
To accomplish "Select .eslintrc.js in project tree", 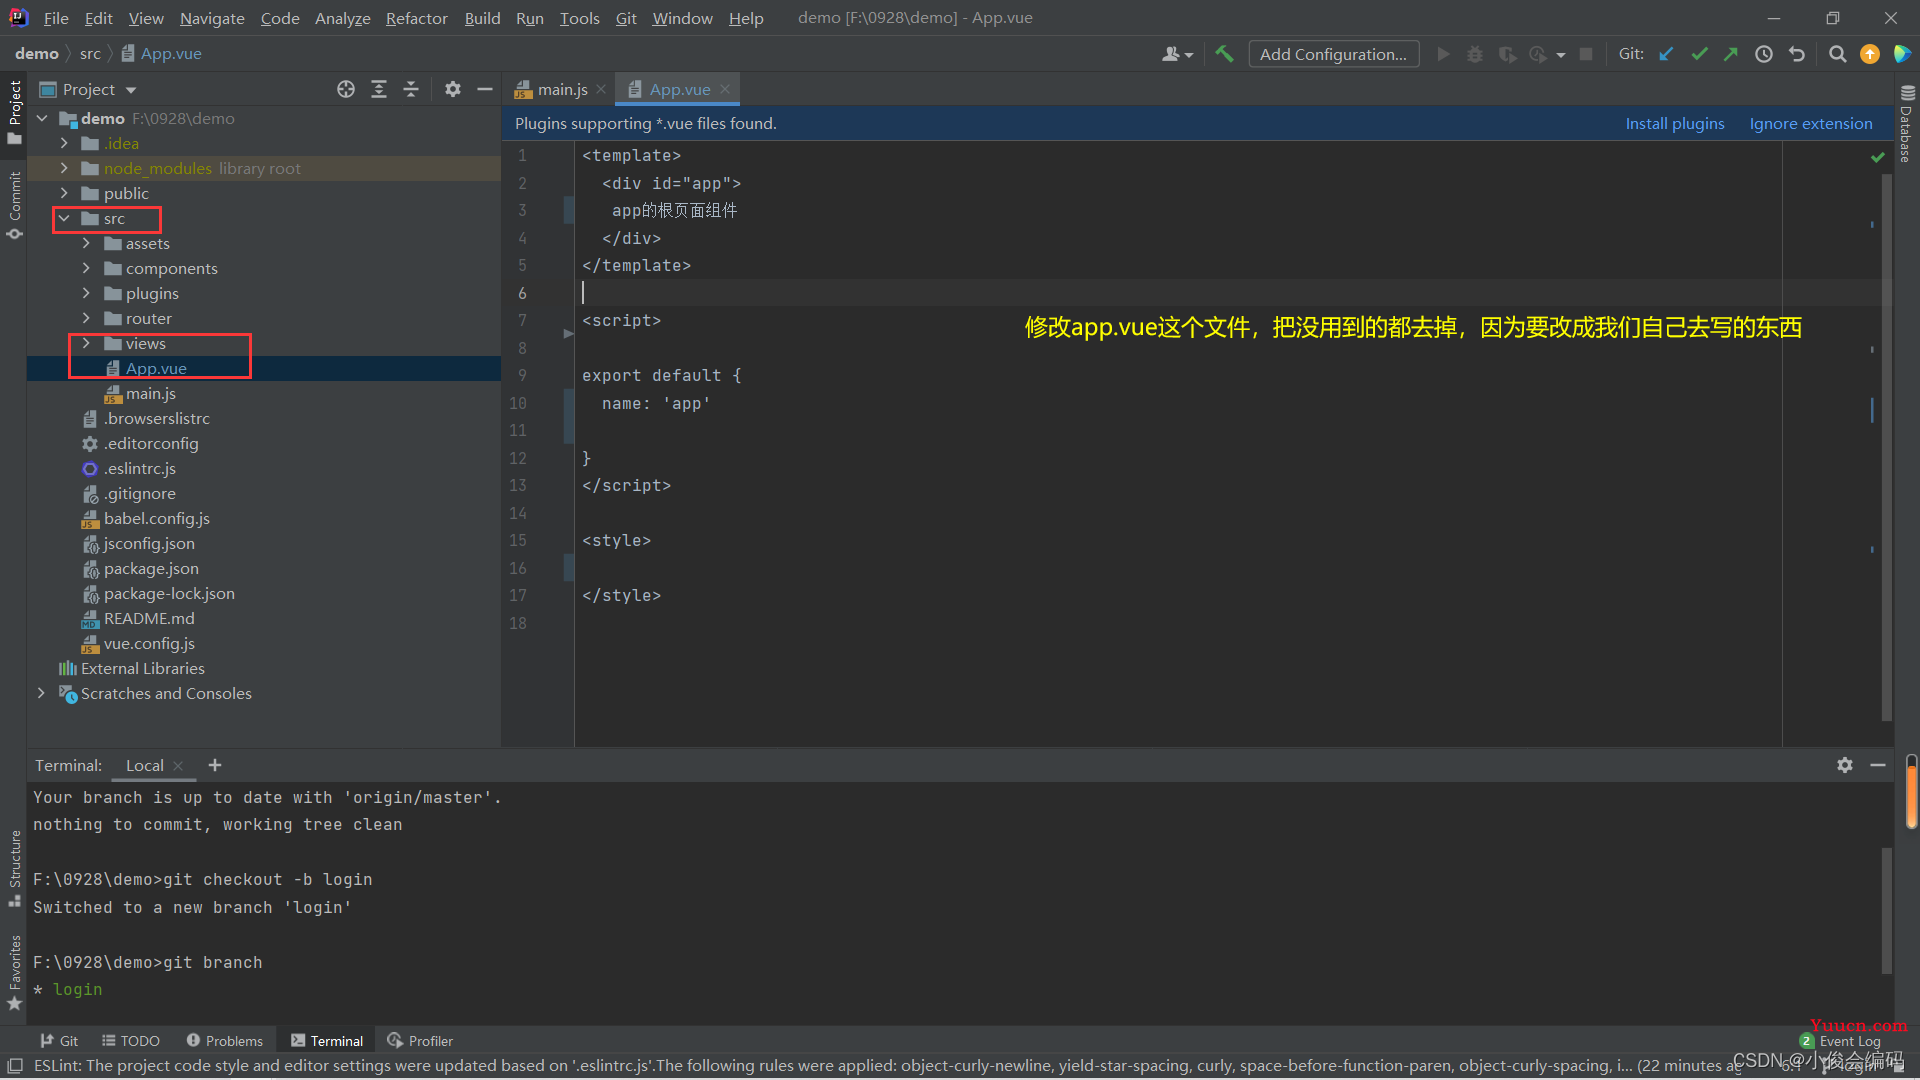I will click(140, 468).
